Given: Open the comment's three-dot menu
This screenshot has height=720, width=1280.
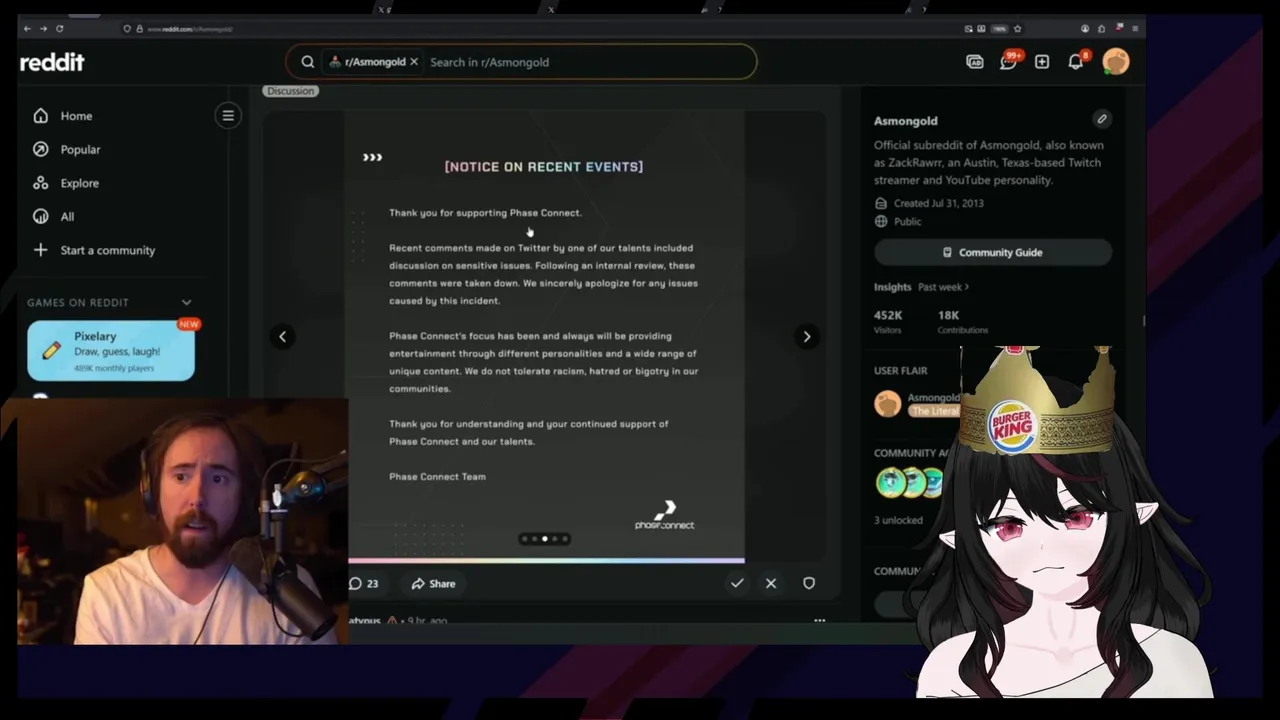Looking at the screenshot, I should click(820, 621).
